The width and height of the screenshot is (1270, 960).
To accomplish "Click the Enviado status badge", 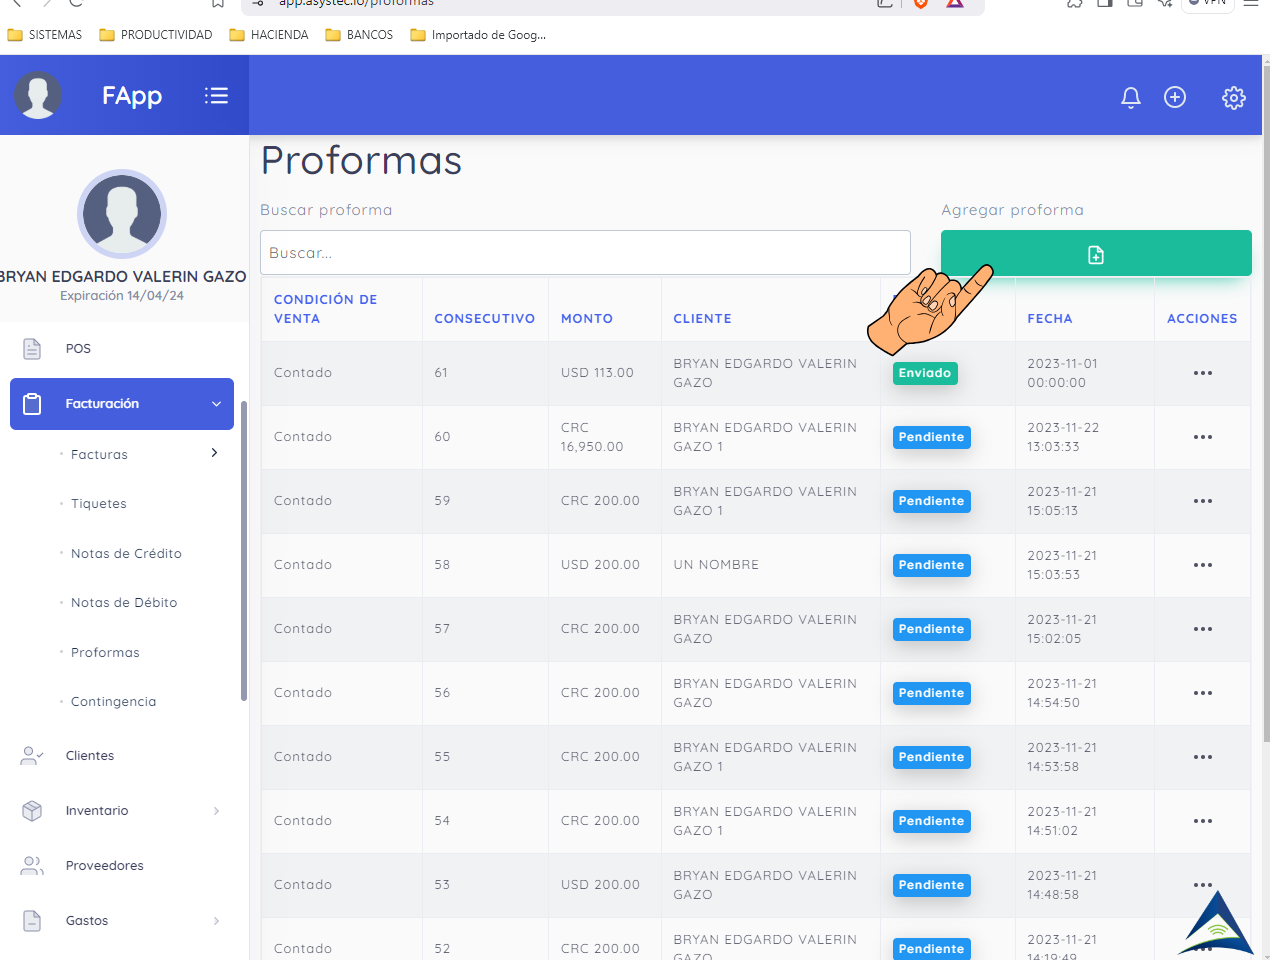I will click(924, 373).
